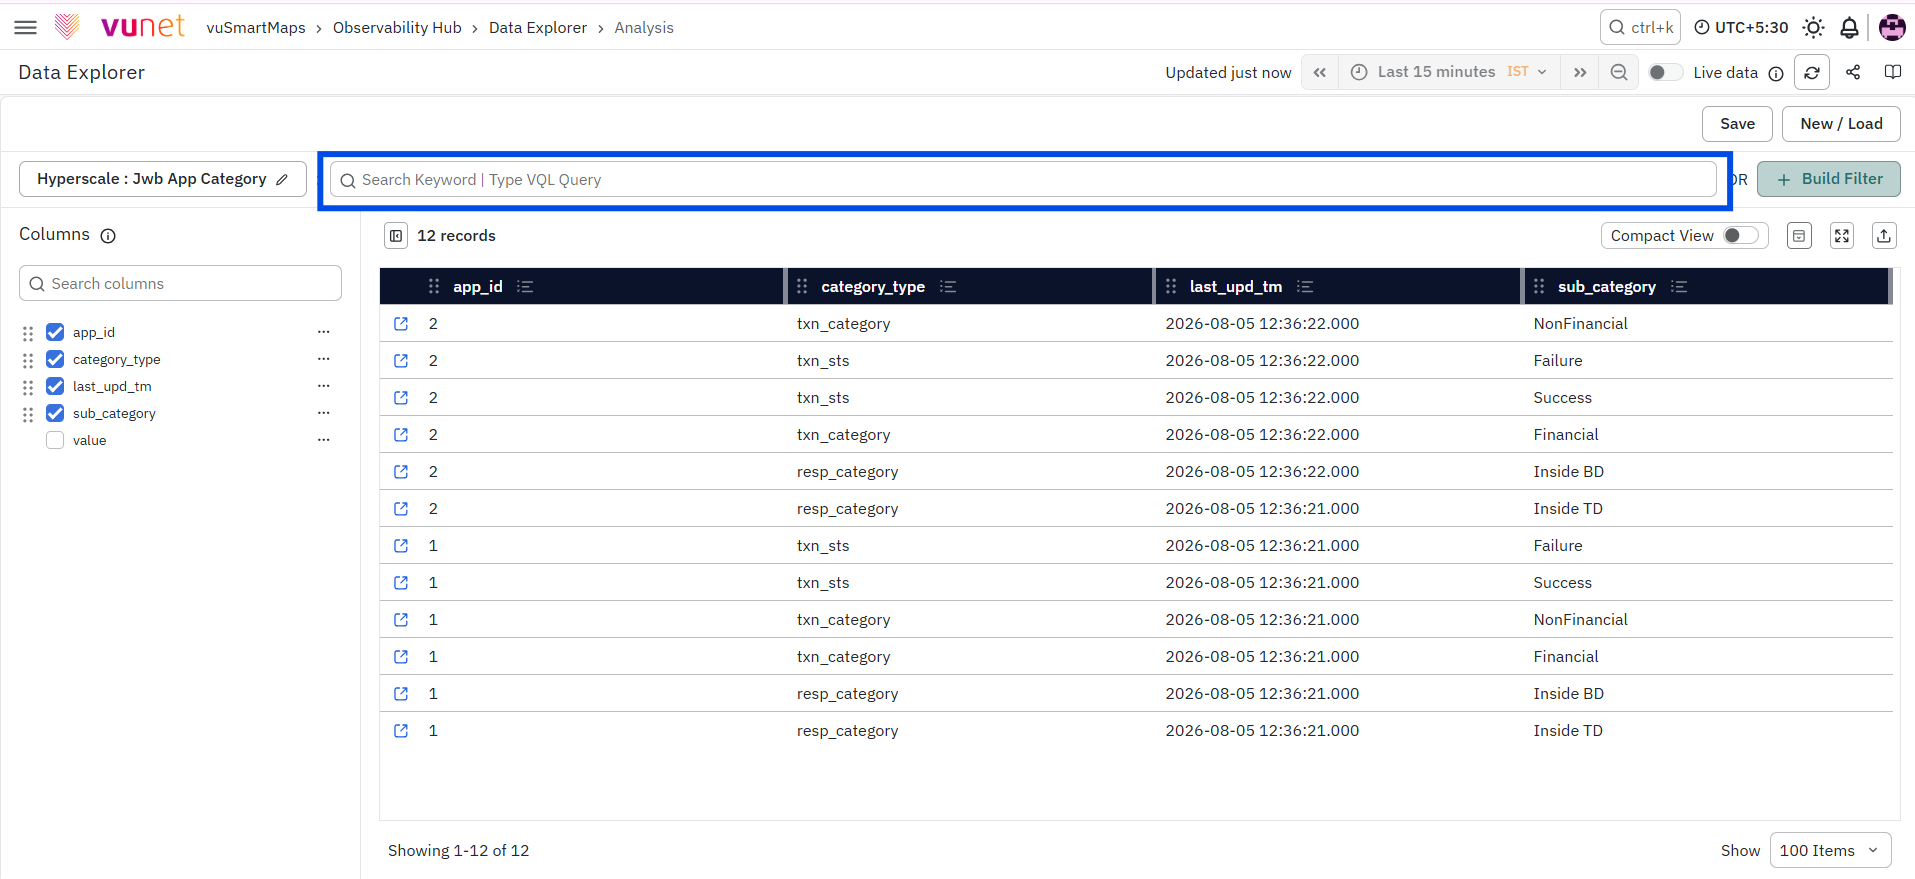
Task: Click the row density icon next to Compact View
Action: pos(1799,236)
